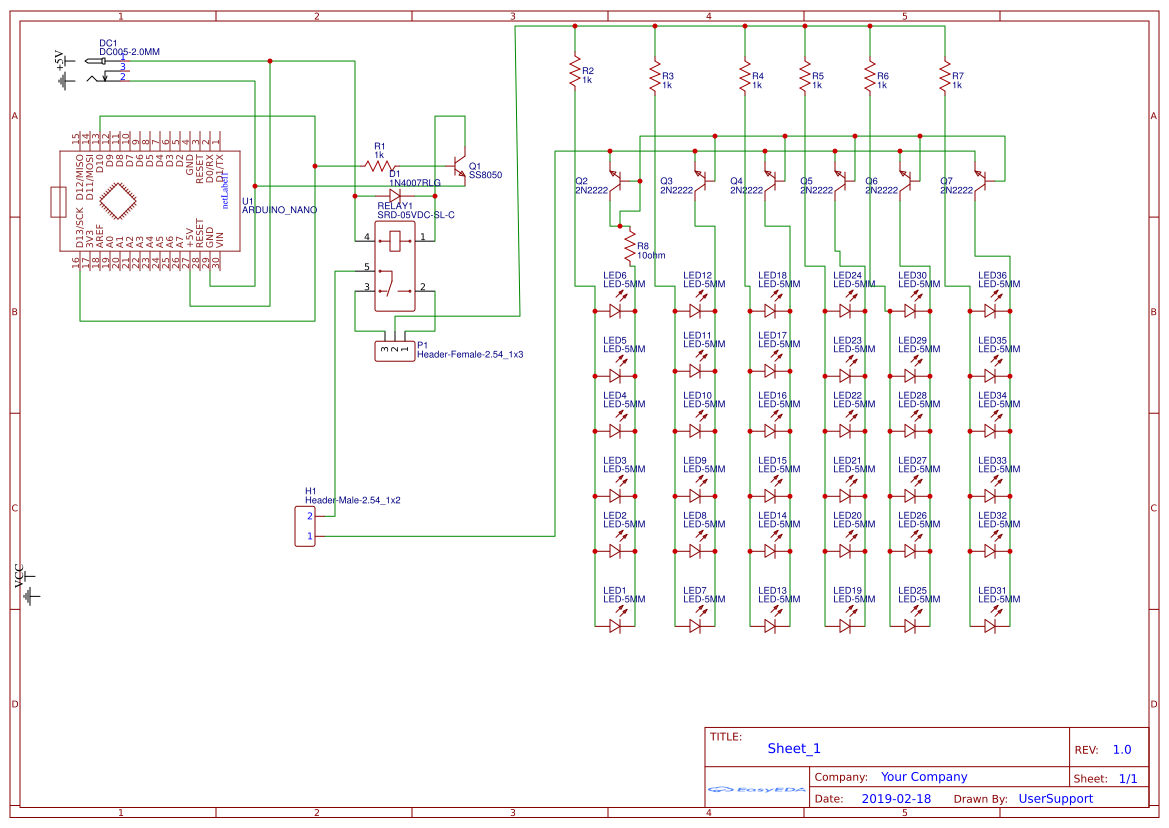This screenshot has height=828, width=1169.
Task: Click the R7 resistor symbol
Action: [x=945, y=77]
